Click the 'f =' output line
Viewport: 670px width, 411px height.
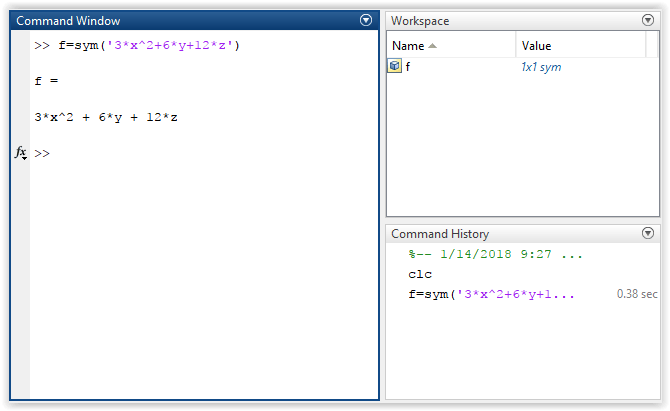[46, 81]
